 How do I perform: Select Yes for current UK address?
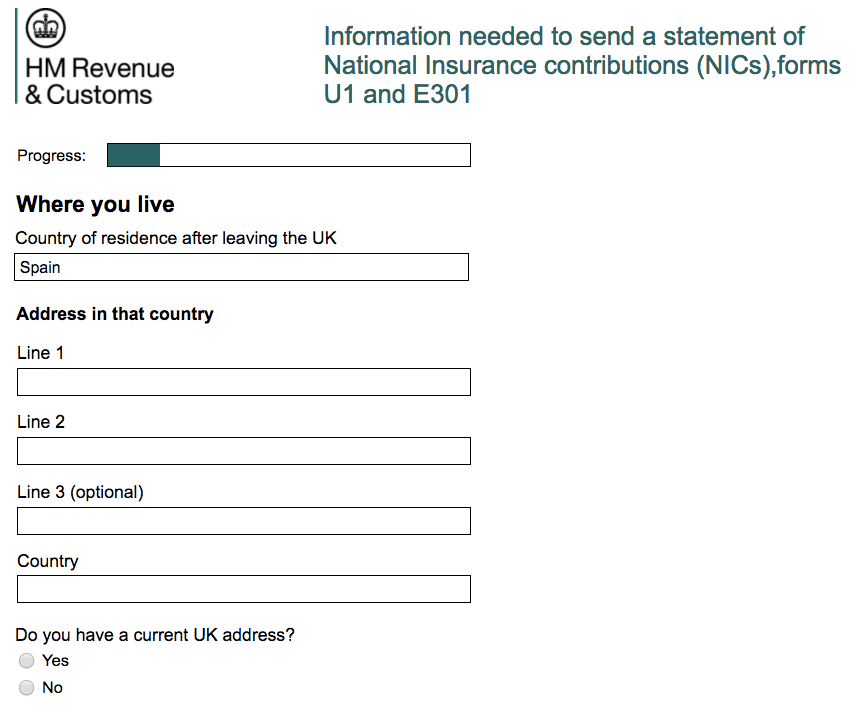tap(27, 661)
